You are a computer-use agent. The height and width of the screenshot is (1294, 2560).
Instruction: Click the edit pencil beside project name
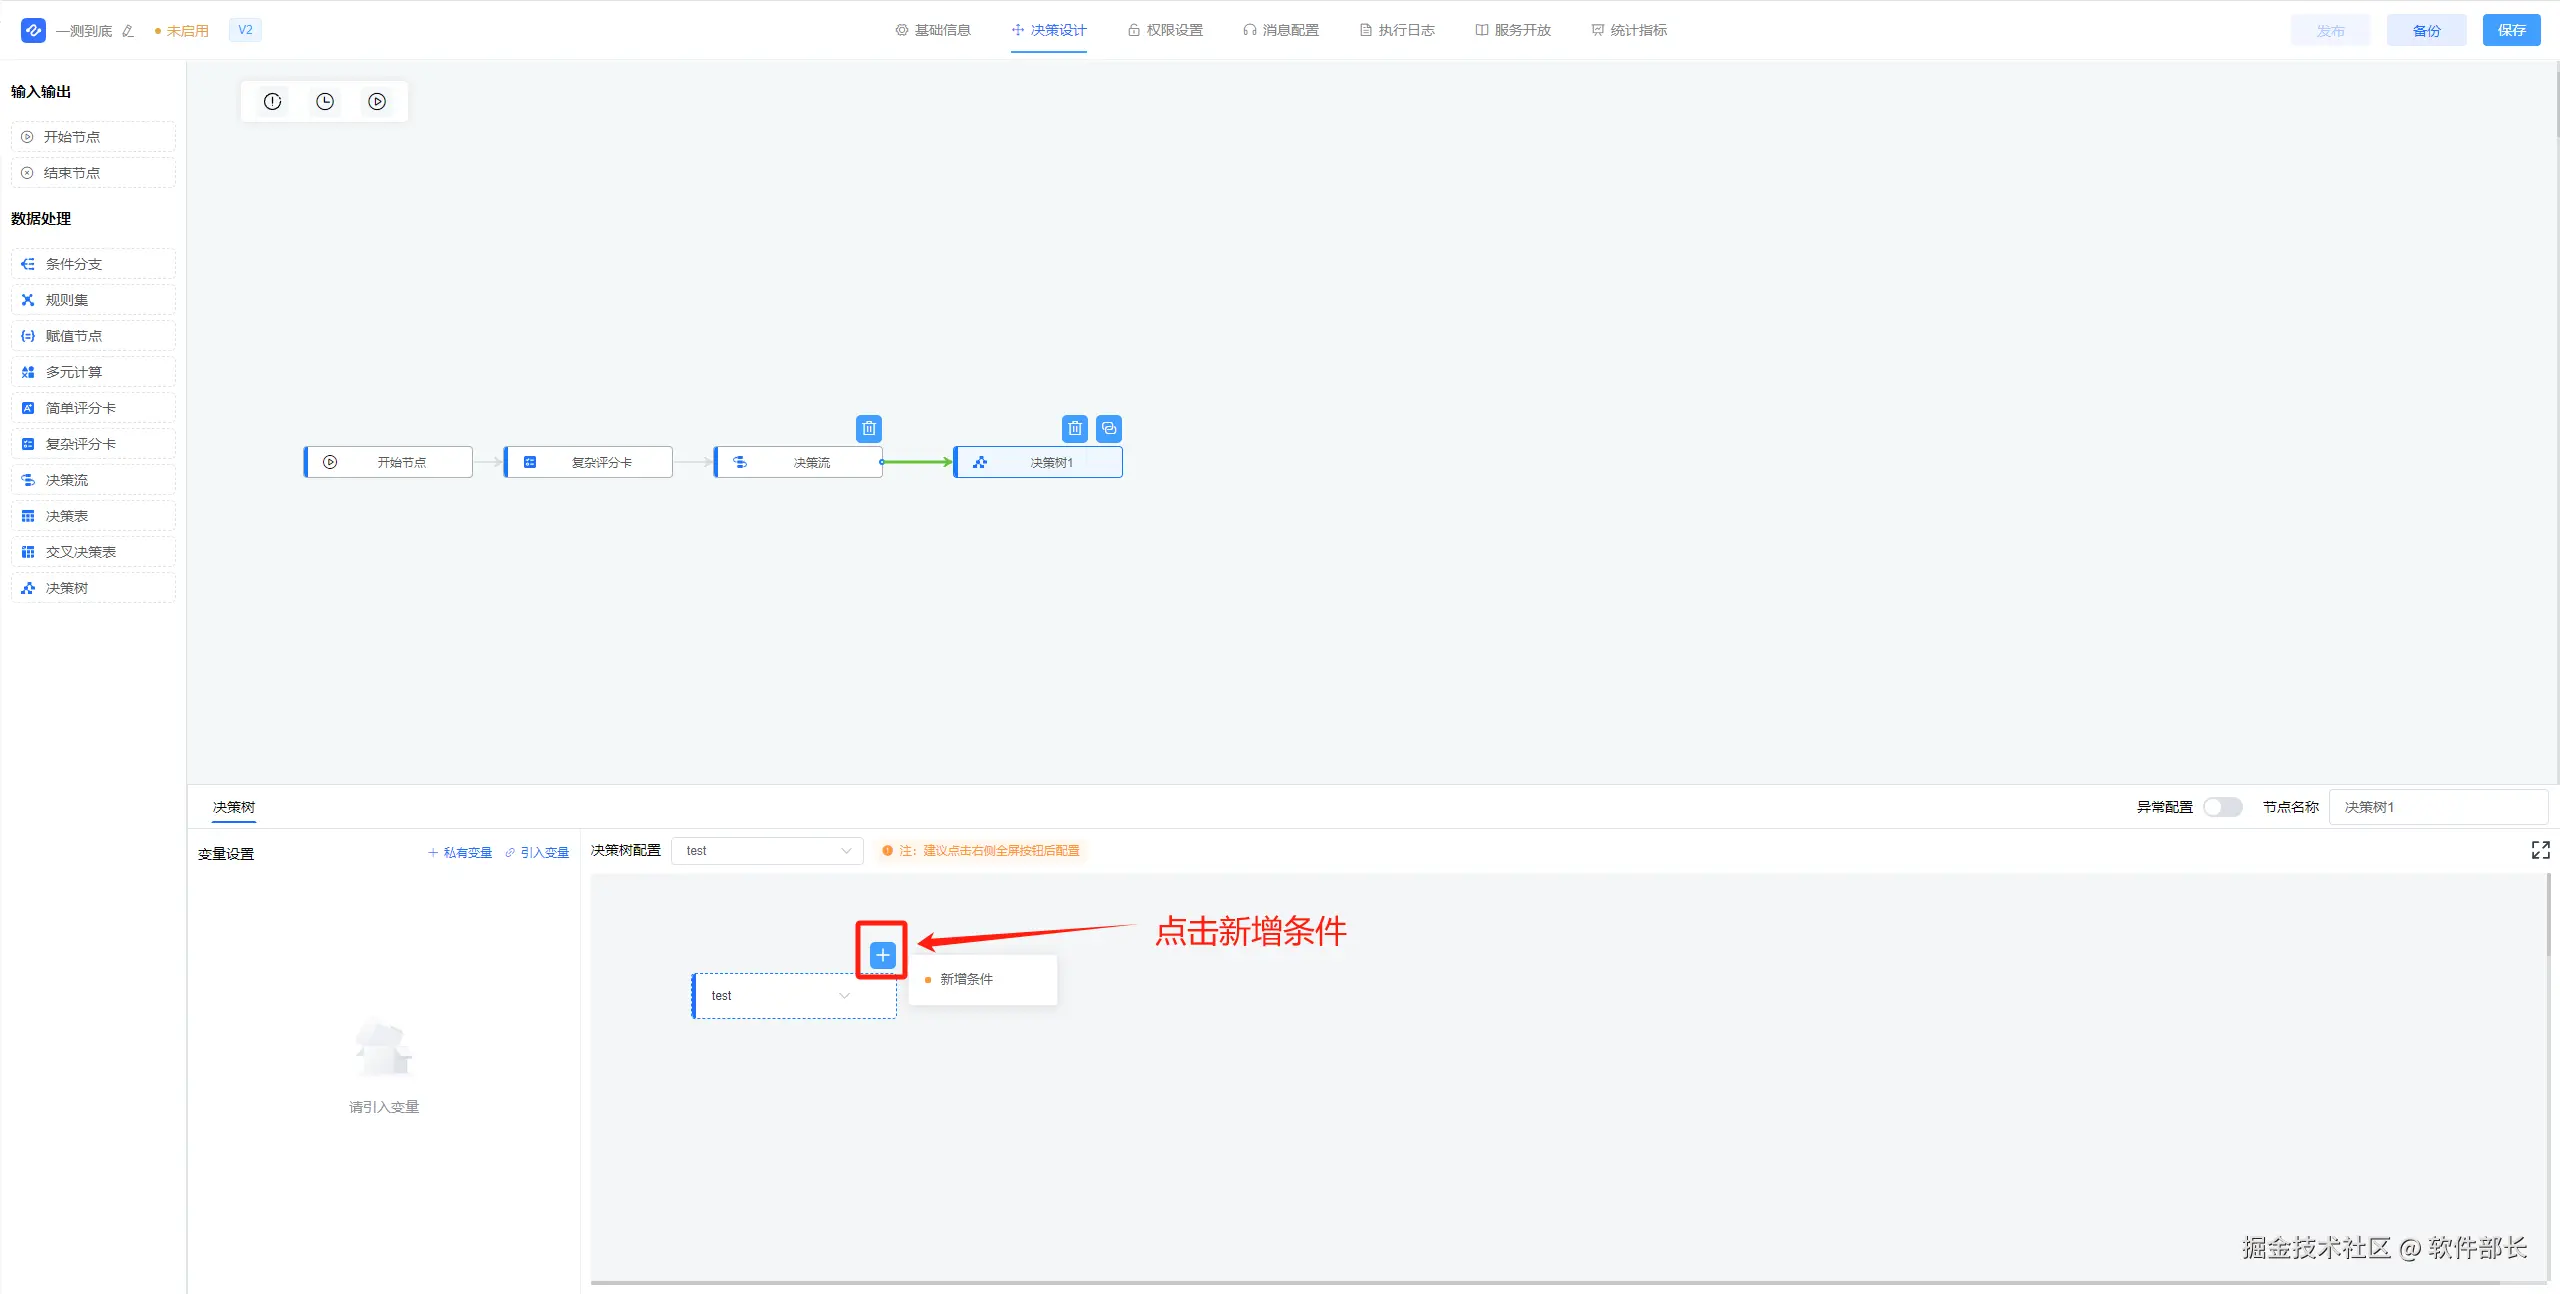(x=128, y=31)
